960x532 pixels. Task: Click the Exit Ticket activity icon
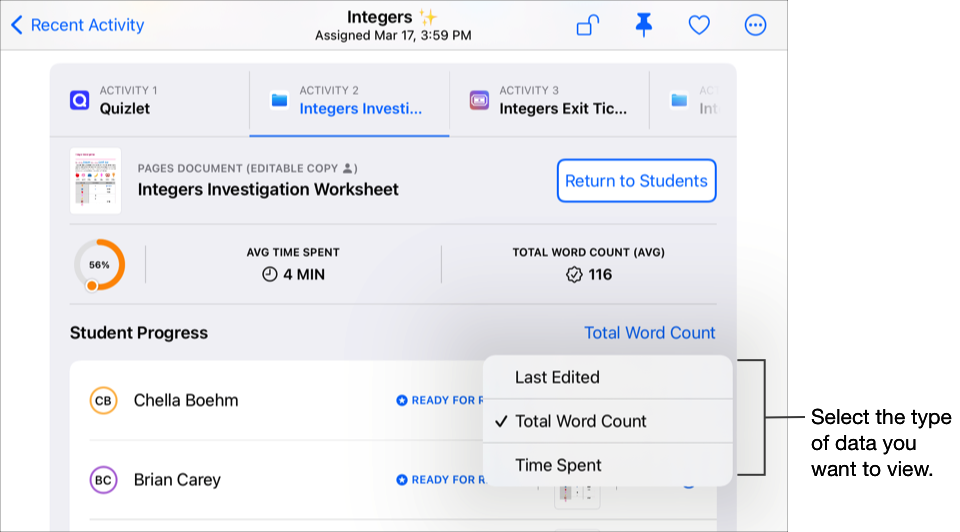479,100
